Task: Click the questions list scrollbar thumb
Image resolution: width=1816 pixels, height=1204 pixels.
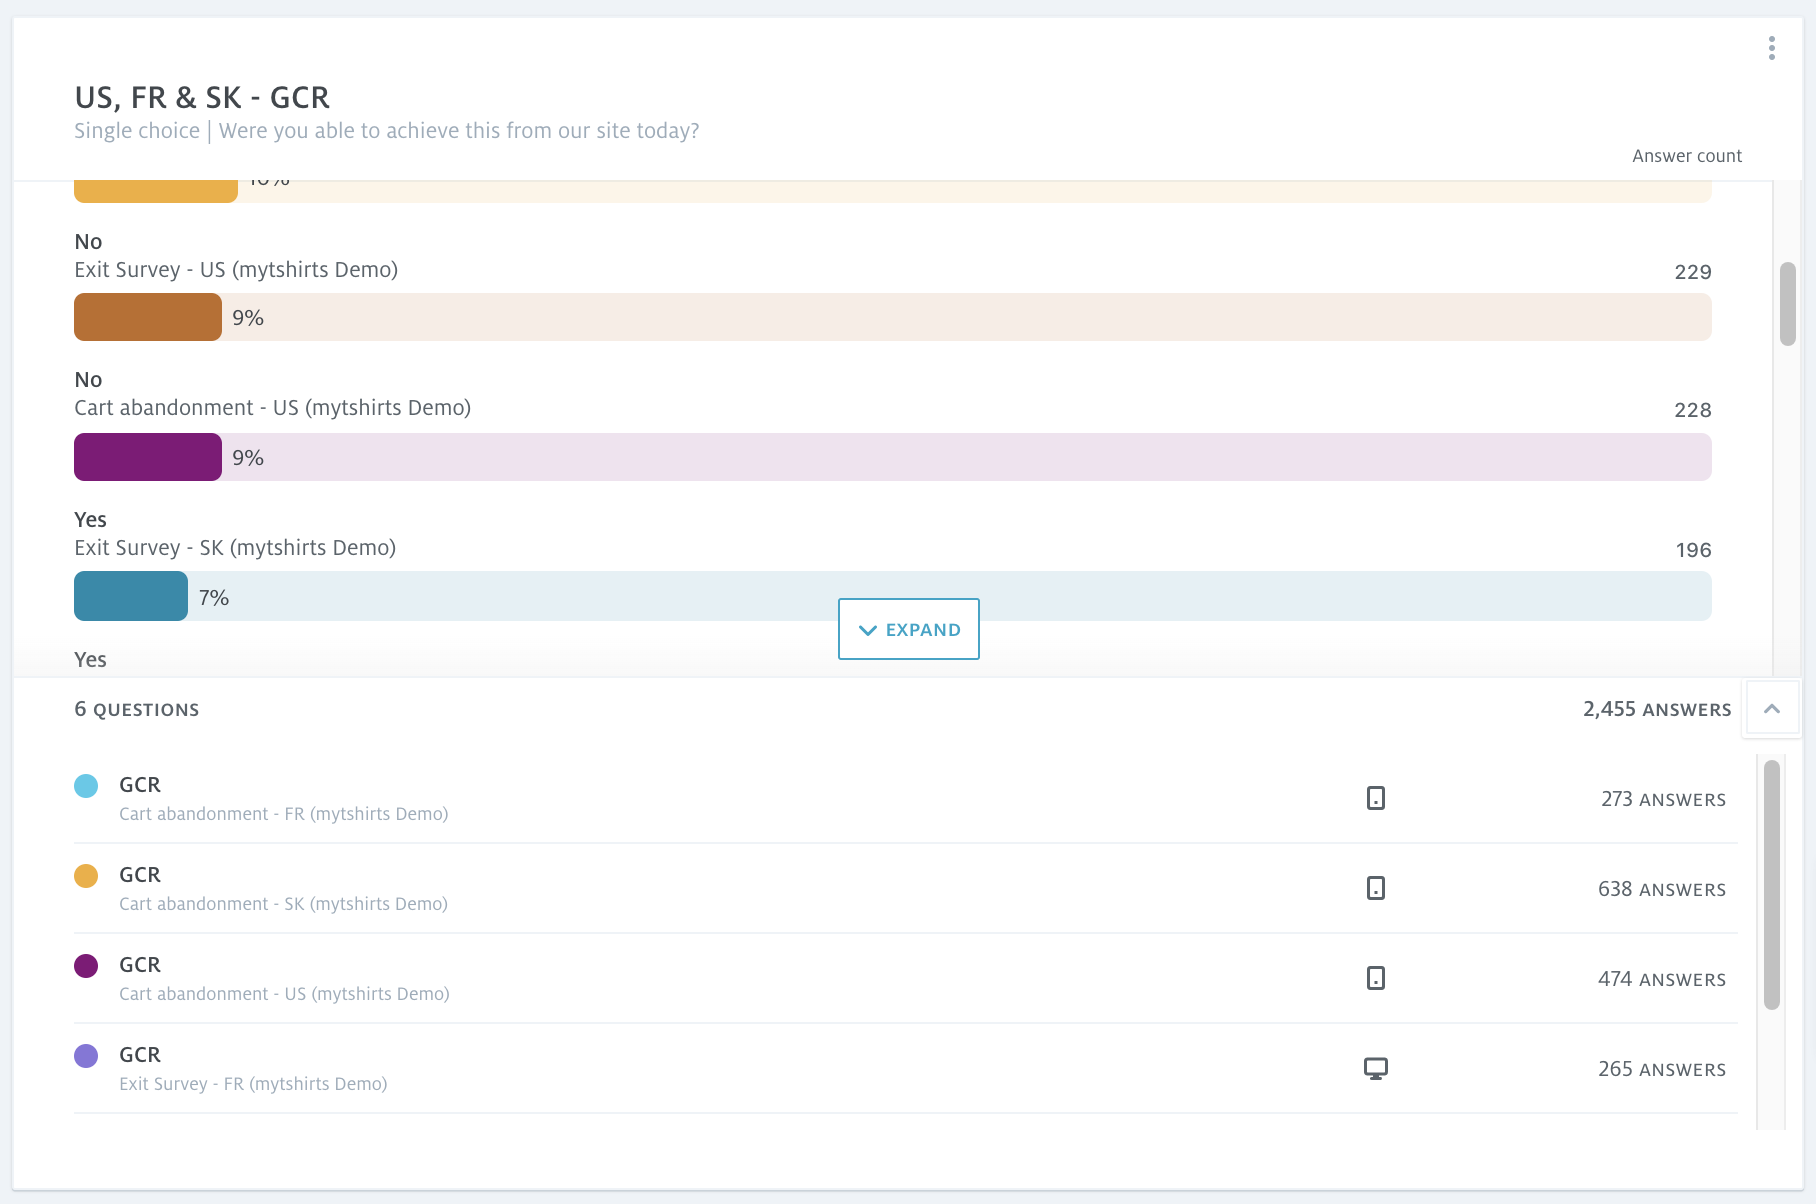Action: coord(1771,884)
